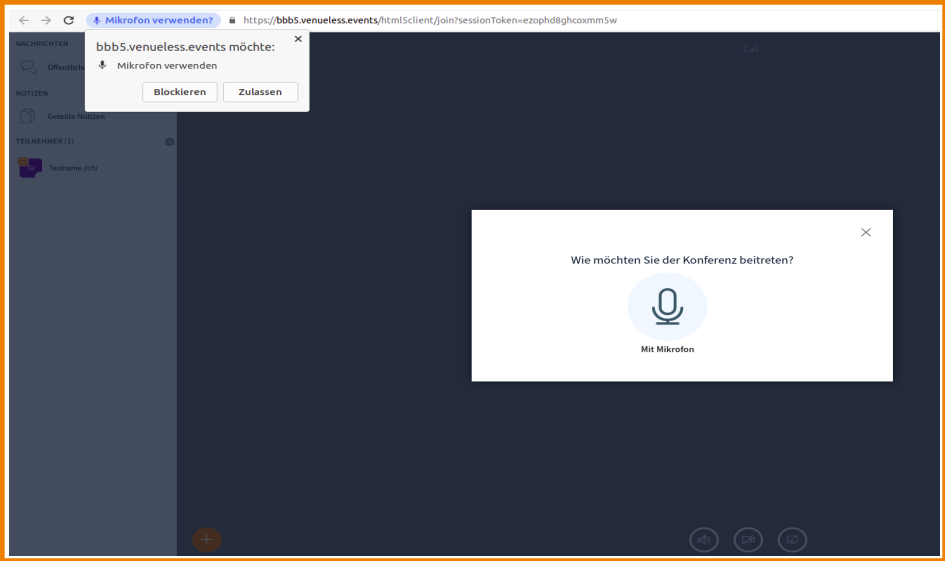Go back to the previous page

pos(24,20)
